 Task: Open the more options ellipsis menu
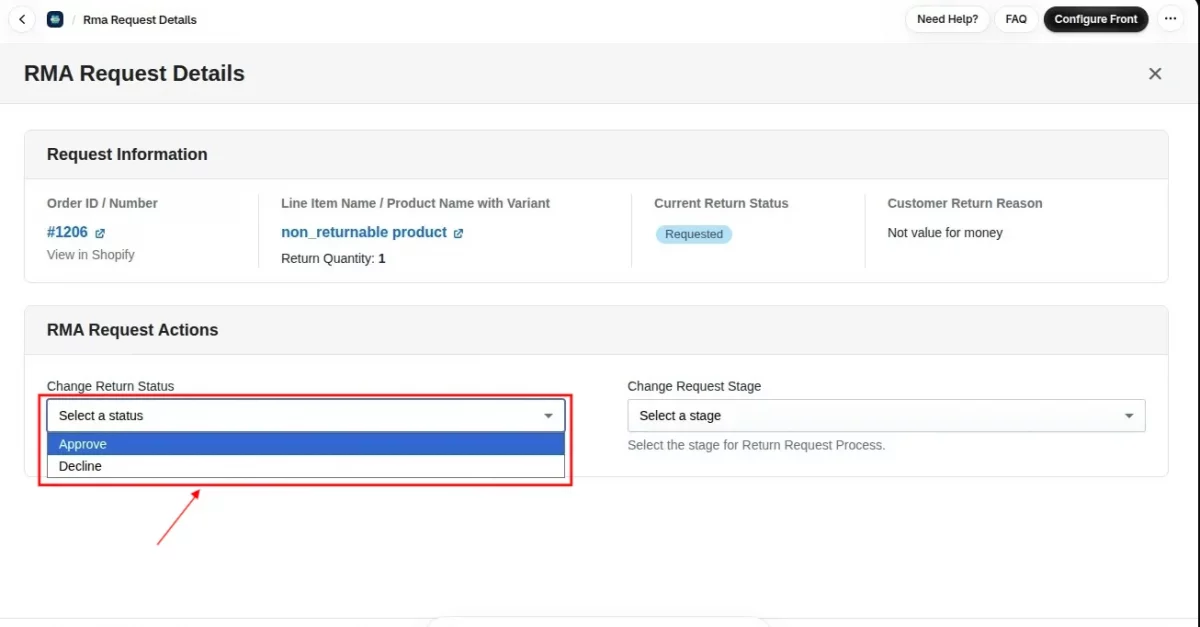[x=1170, y=19]
